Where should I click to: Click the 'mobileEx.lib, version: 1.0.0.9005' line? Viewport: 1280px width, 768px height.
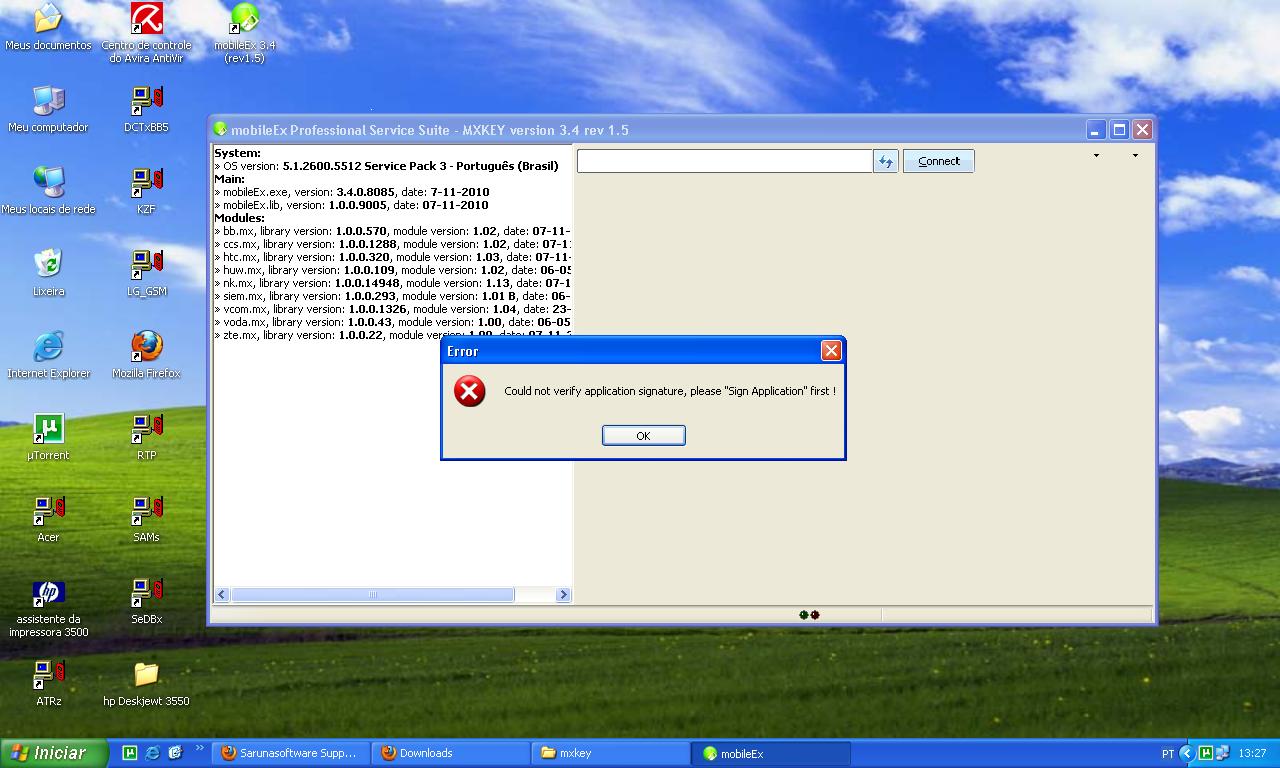click(x=351, y=205)
